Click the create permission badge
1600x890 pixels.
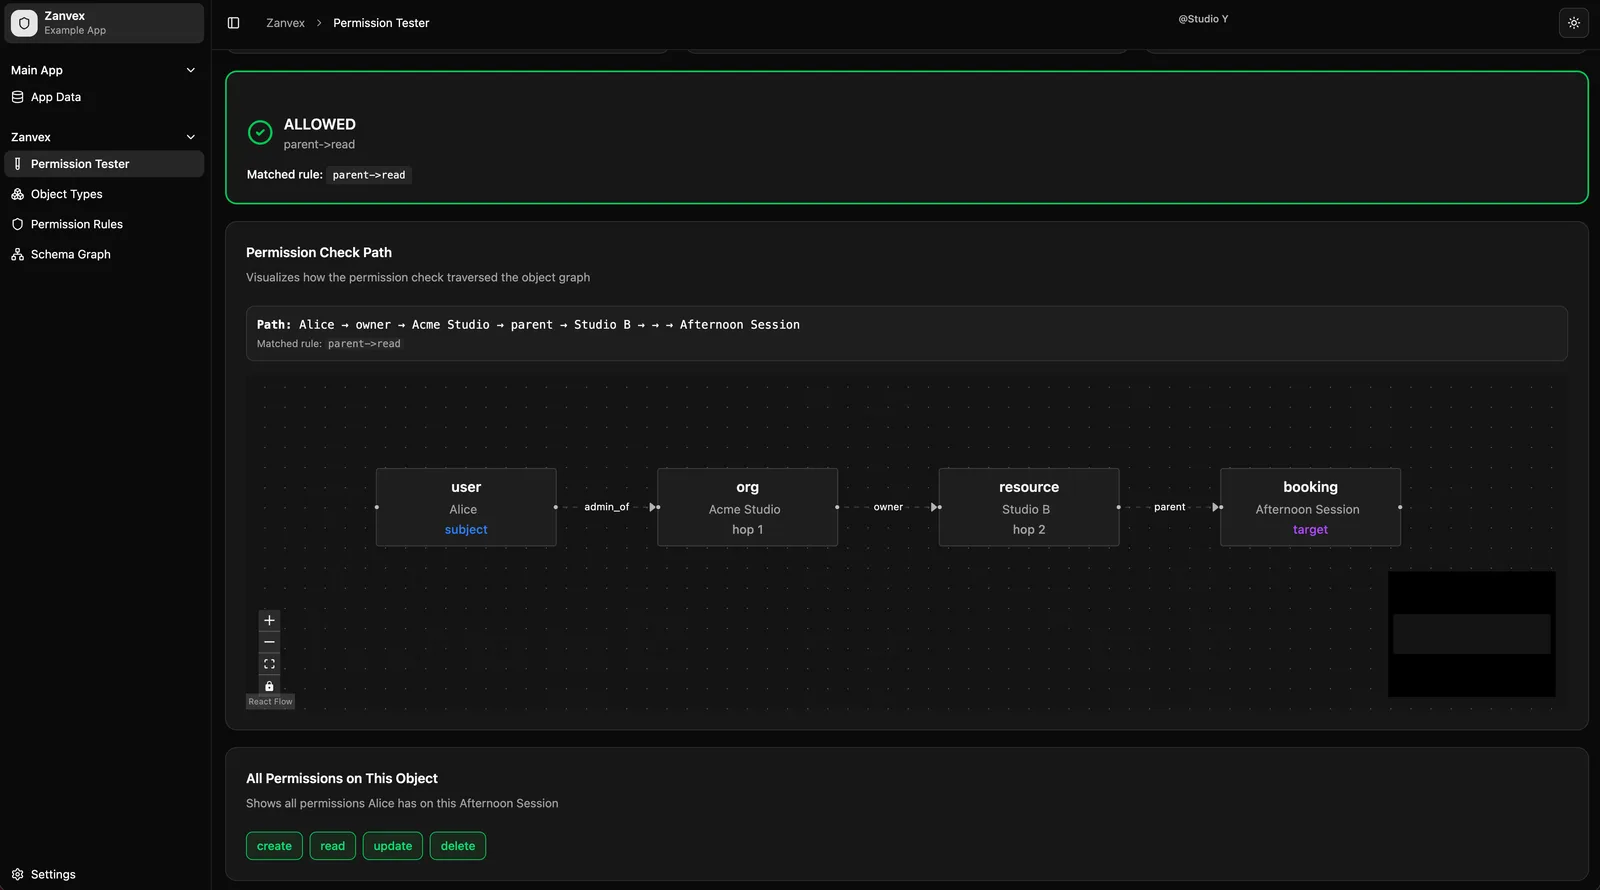point(274,846)
